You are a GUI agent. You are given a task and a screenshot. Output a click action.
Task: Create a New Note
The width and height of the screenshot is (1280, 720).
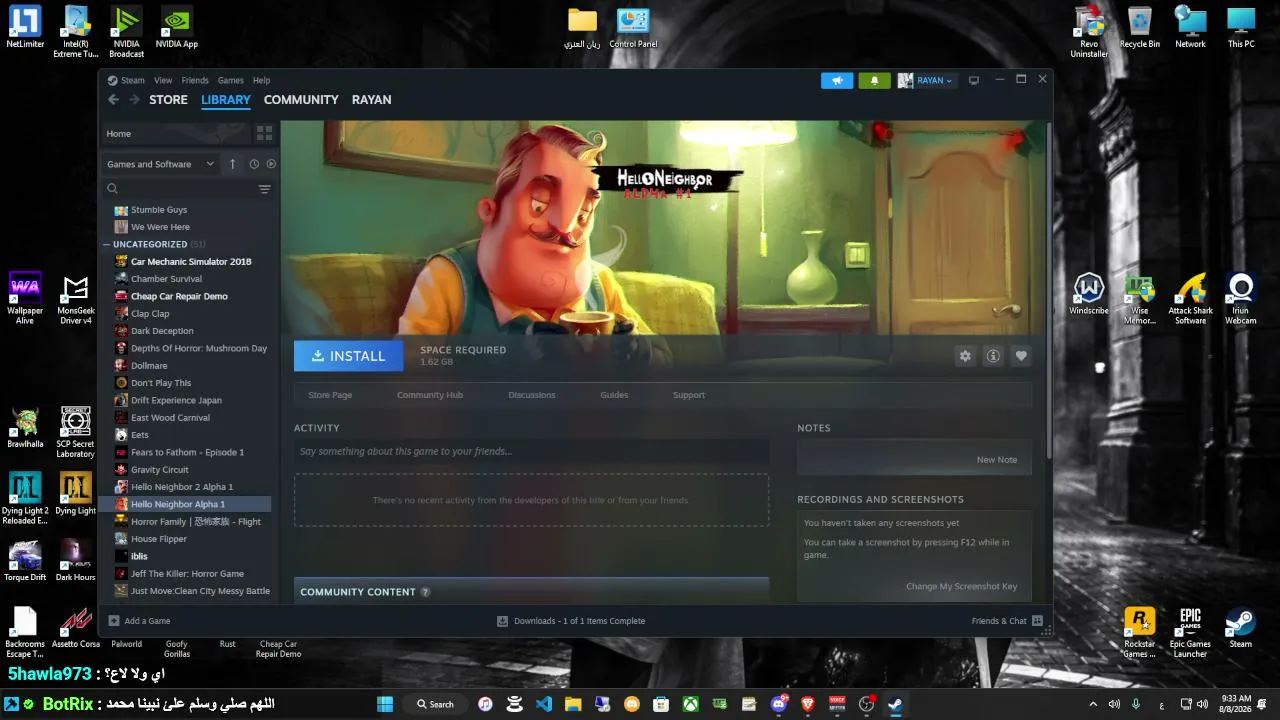pos(997,460)
